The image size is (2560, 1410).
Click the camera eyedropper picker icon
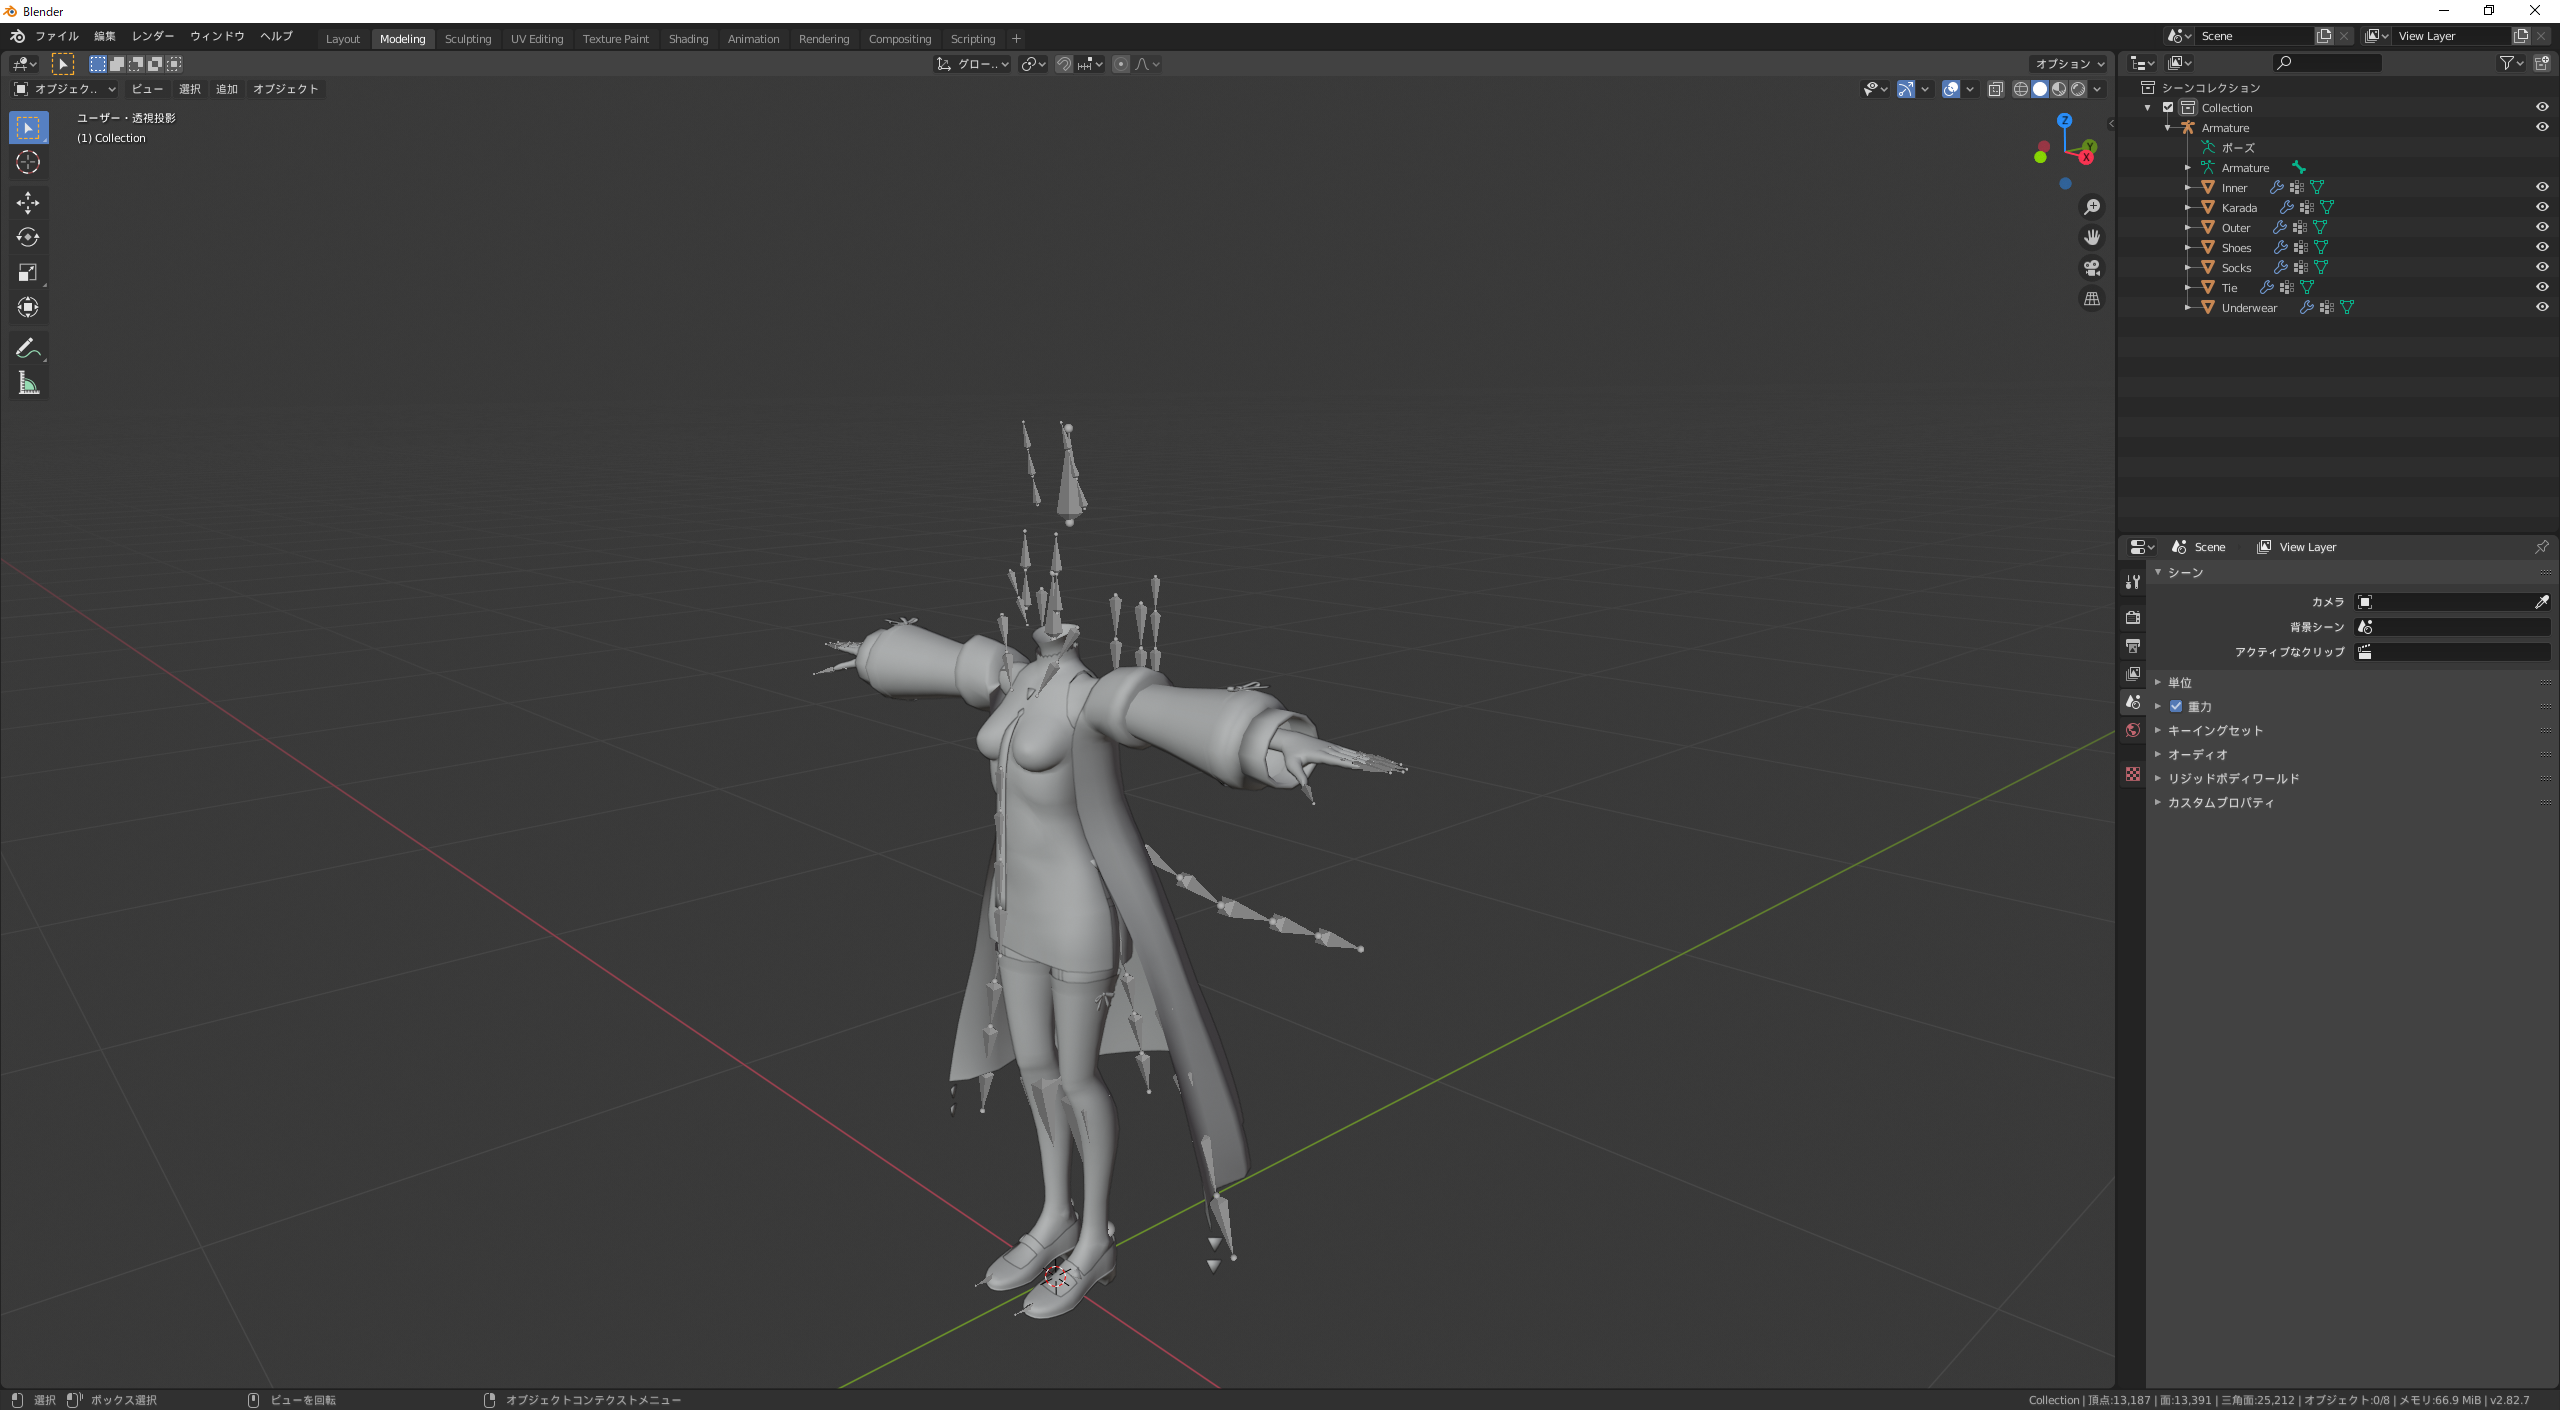coord(2541,602)
